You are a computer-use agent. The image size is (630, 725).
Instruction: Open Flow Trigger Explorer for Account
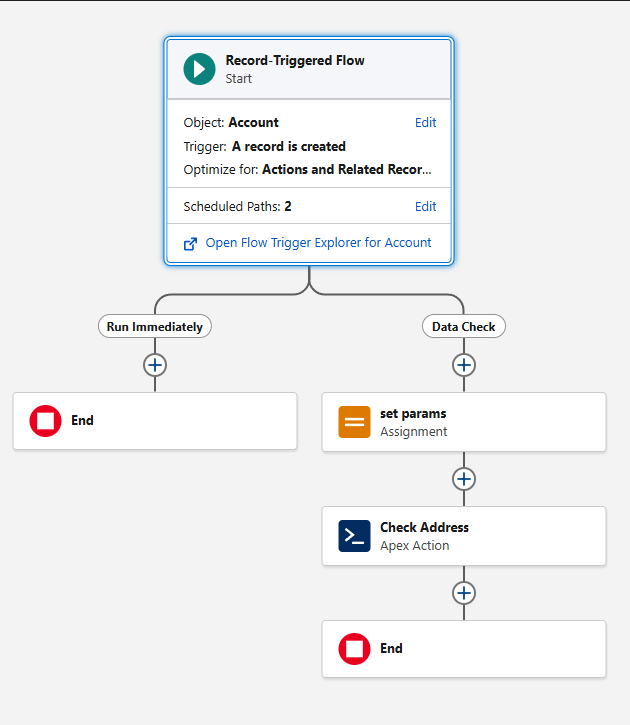(318, 243)
